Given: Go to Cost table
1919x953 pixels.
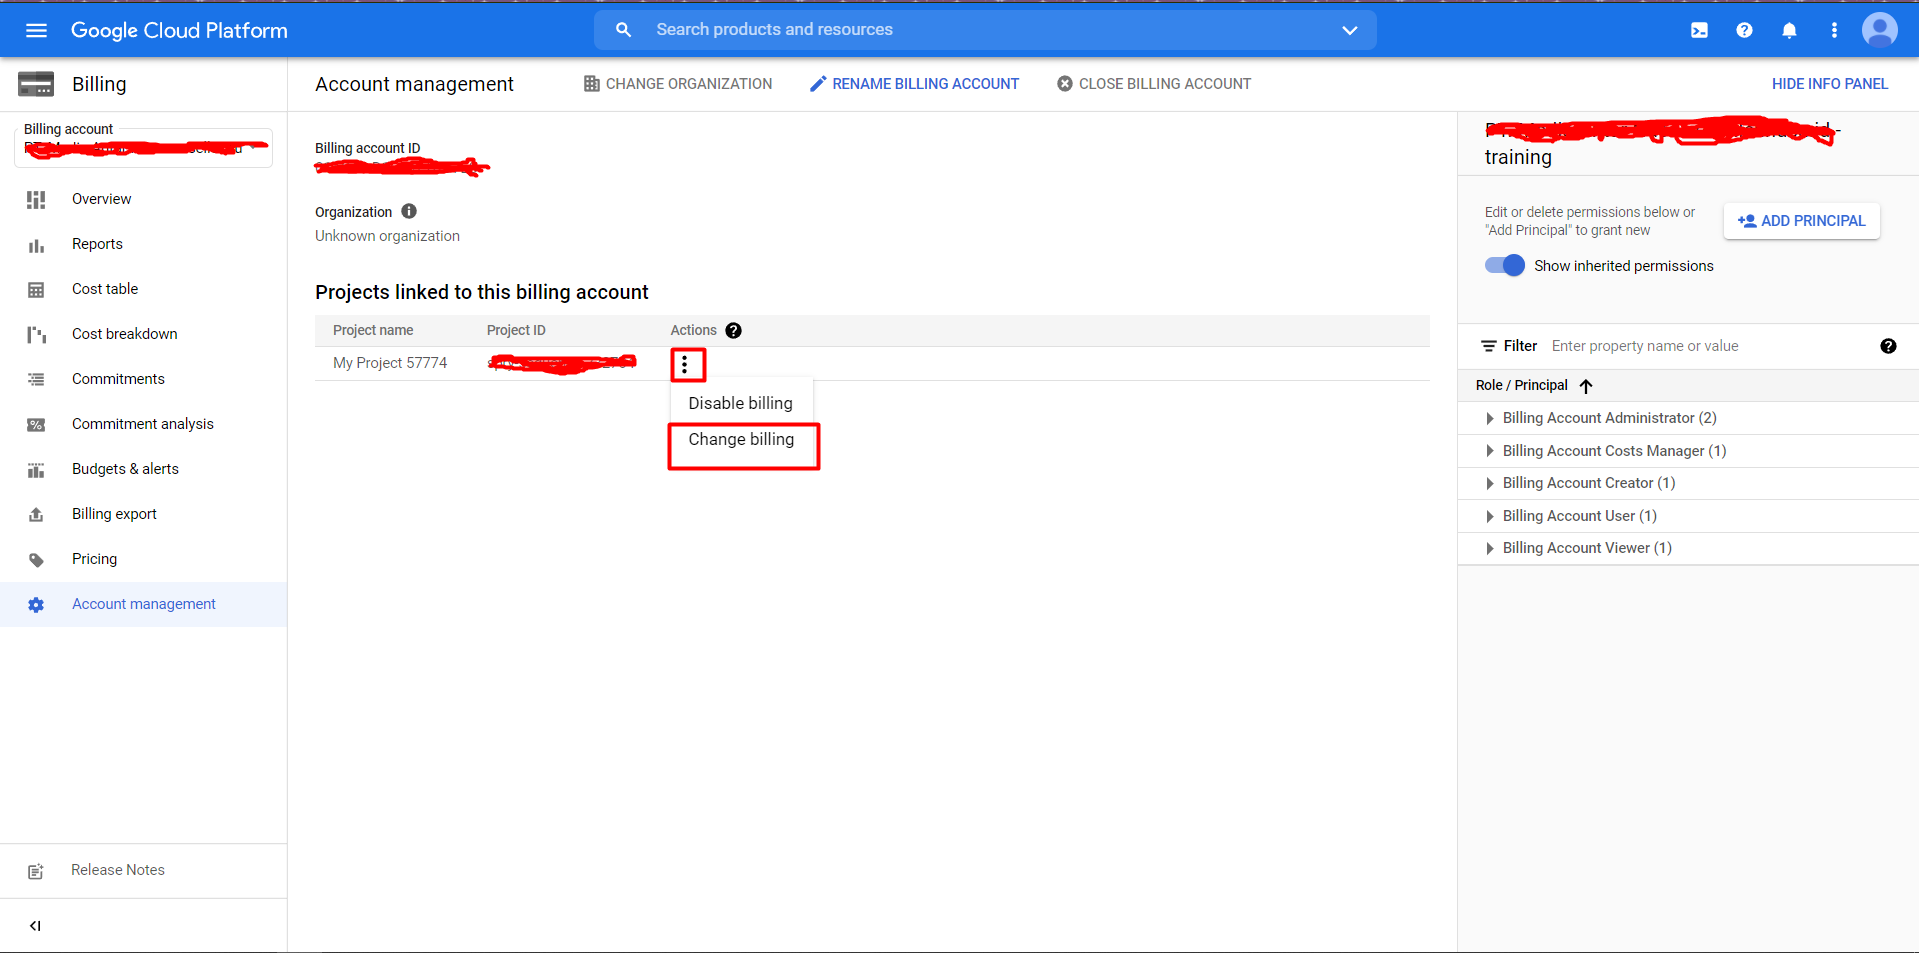Looking at the screenshot, I should click(105, 289).
